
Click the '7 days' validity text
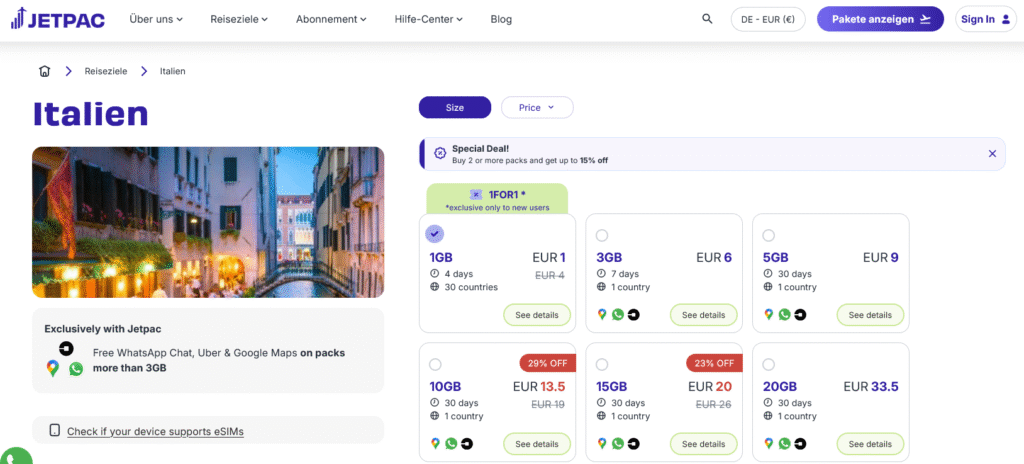pos(625,274)
